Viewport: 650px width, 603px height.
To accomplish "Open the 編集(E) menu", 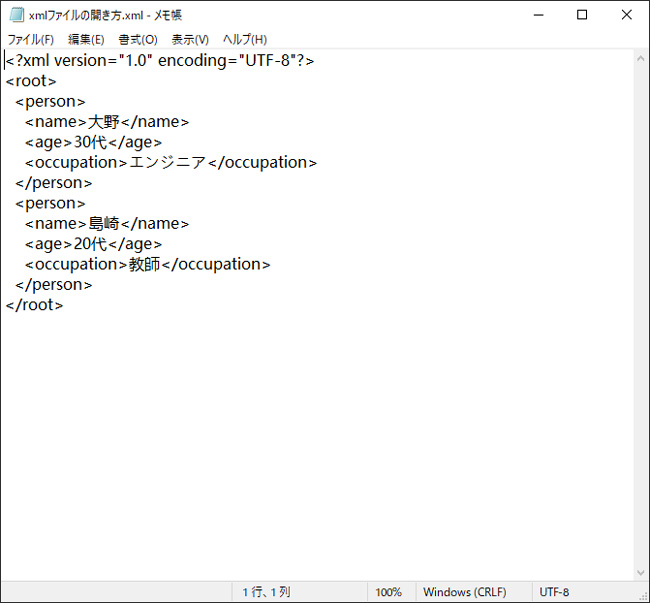I will click(86, 39).
